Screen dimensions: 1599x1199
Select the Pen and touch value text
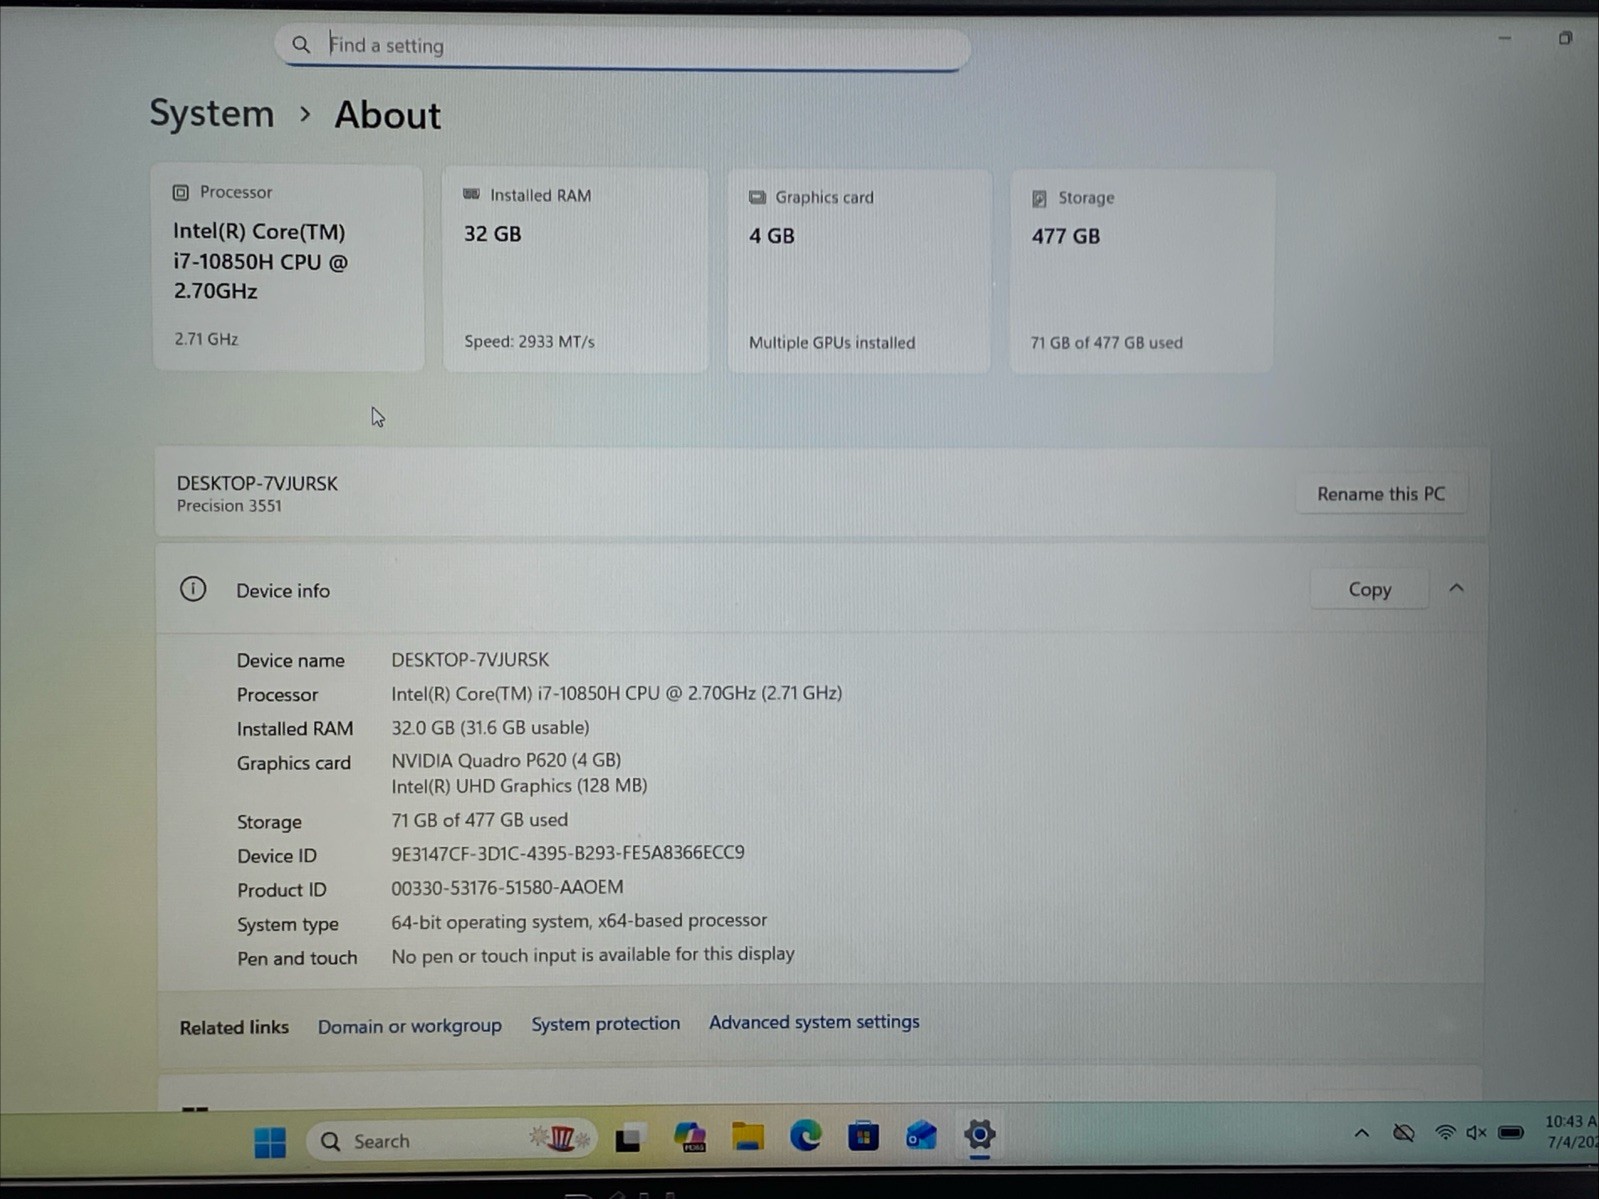[x=593, y=955]
